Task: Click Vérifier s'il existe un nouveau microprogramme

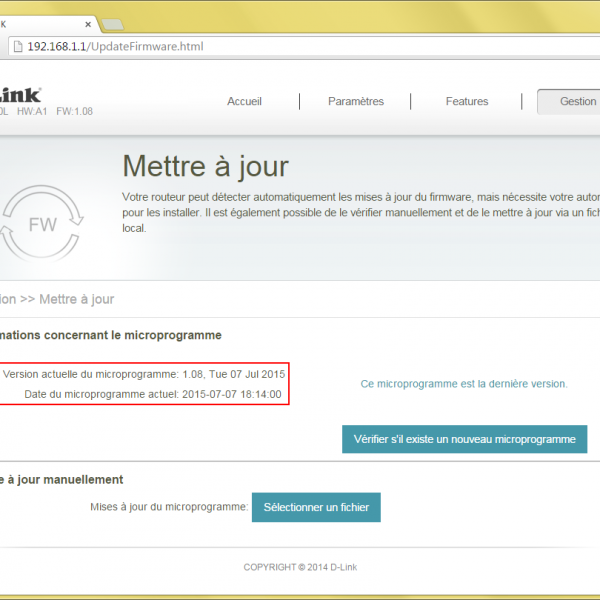Action: [464, 439]
